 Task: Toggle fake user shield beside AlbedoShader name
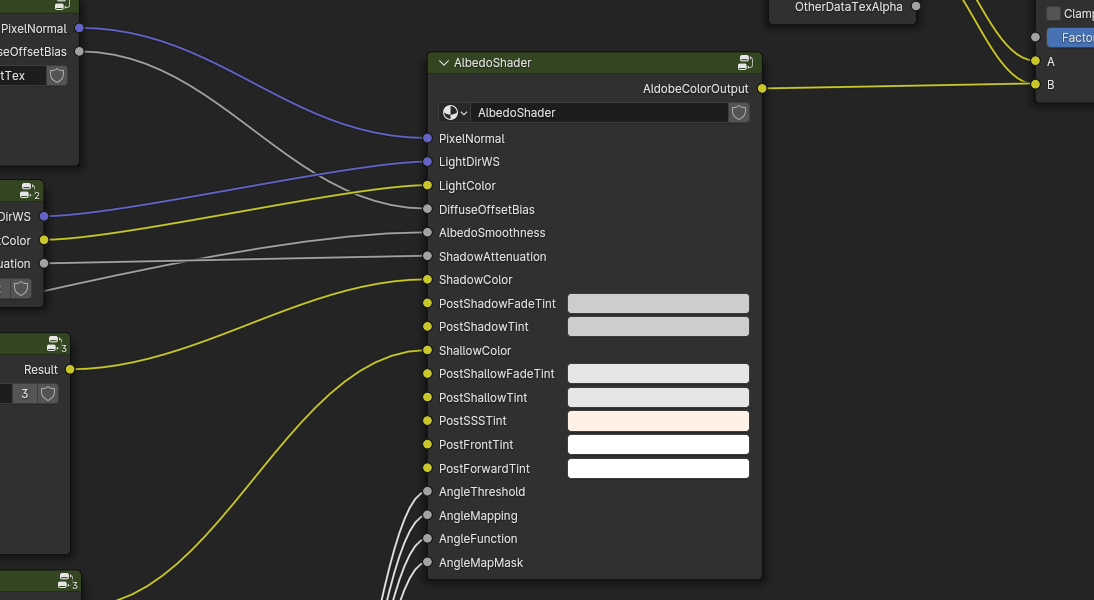click(x=739, y=113)
